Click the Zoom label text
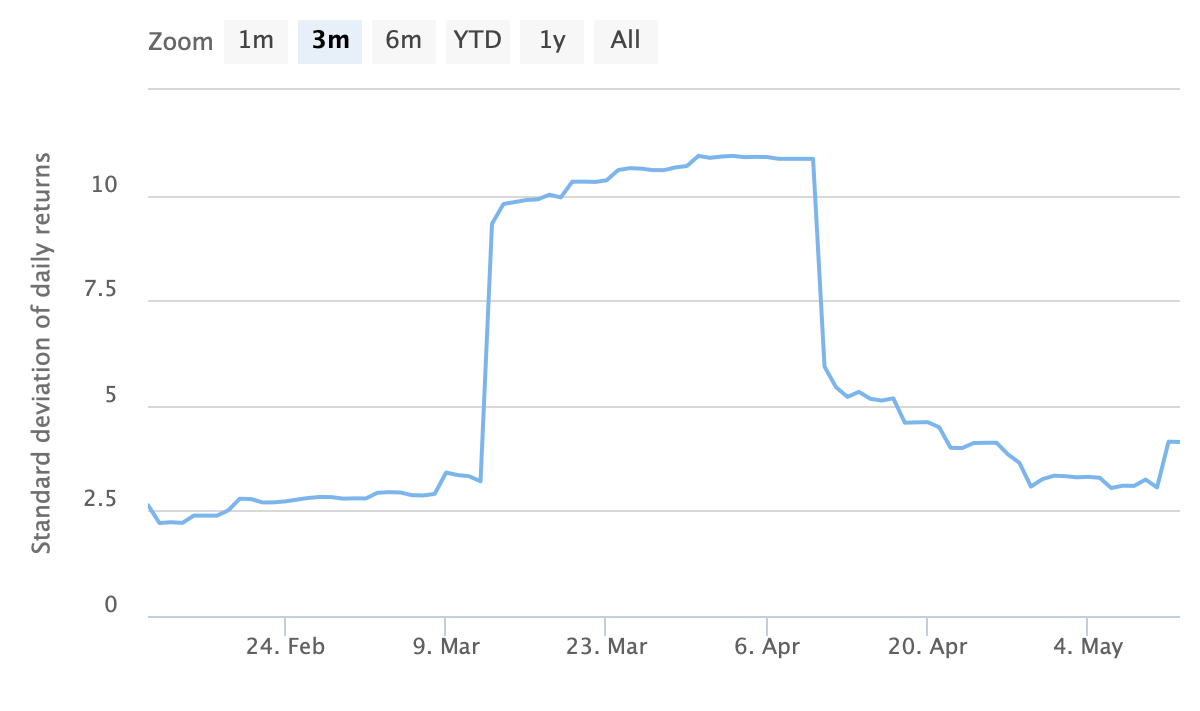1200x711 pixels. [181, 42]
